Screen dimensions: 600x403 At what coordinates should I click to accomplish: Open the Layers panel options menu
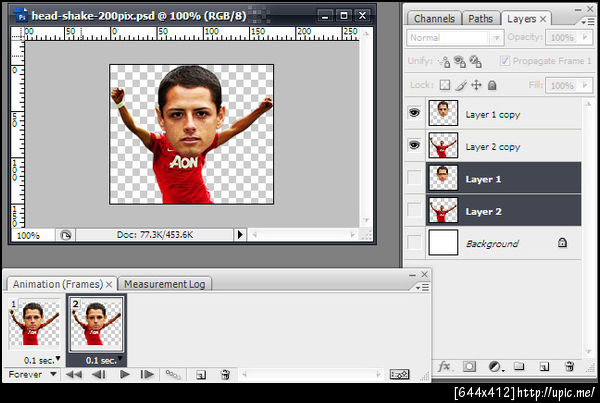click(588, 22)
